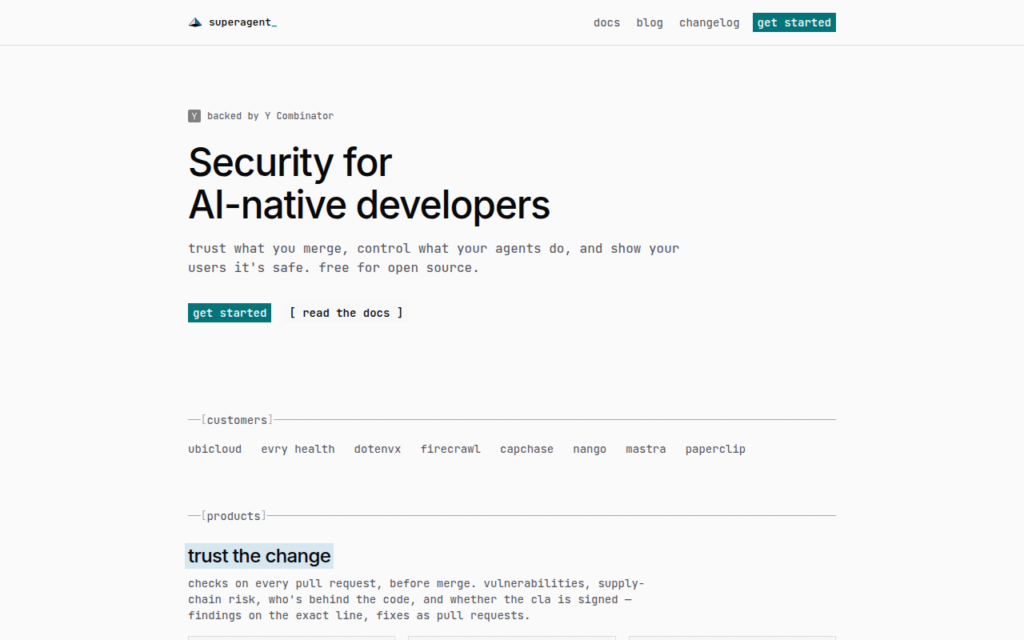Click the Security for AI-native developers headline
The image size is (1024, 640).
[x=369, y=183]
